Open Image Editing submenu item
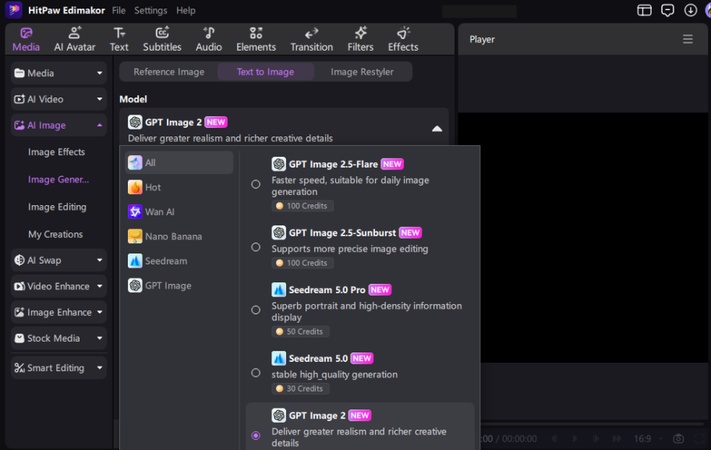The height and width of the screenshot is (450, 711). click(57, 207)
